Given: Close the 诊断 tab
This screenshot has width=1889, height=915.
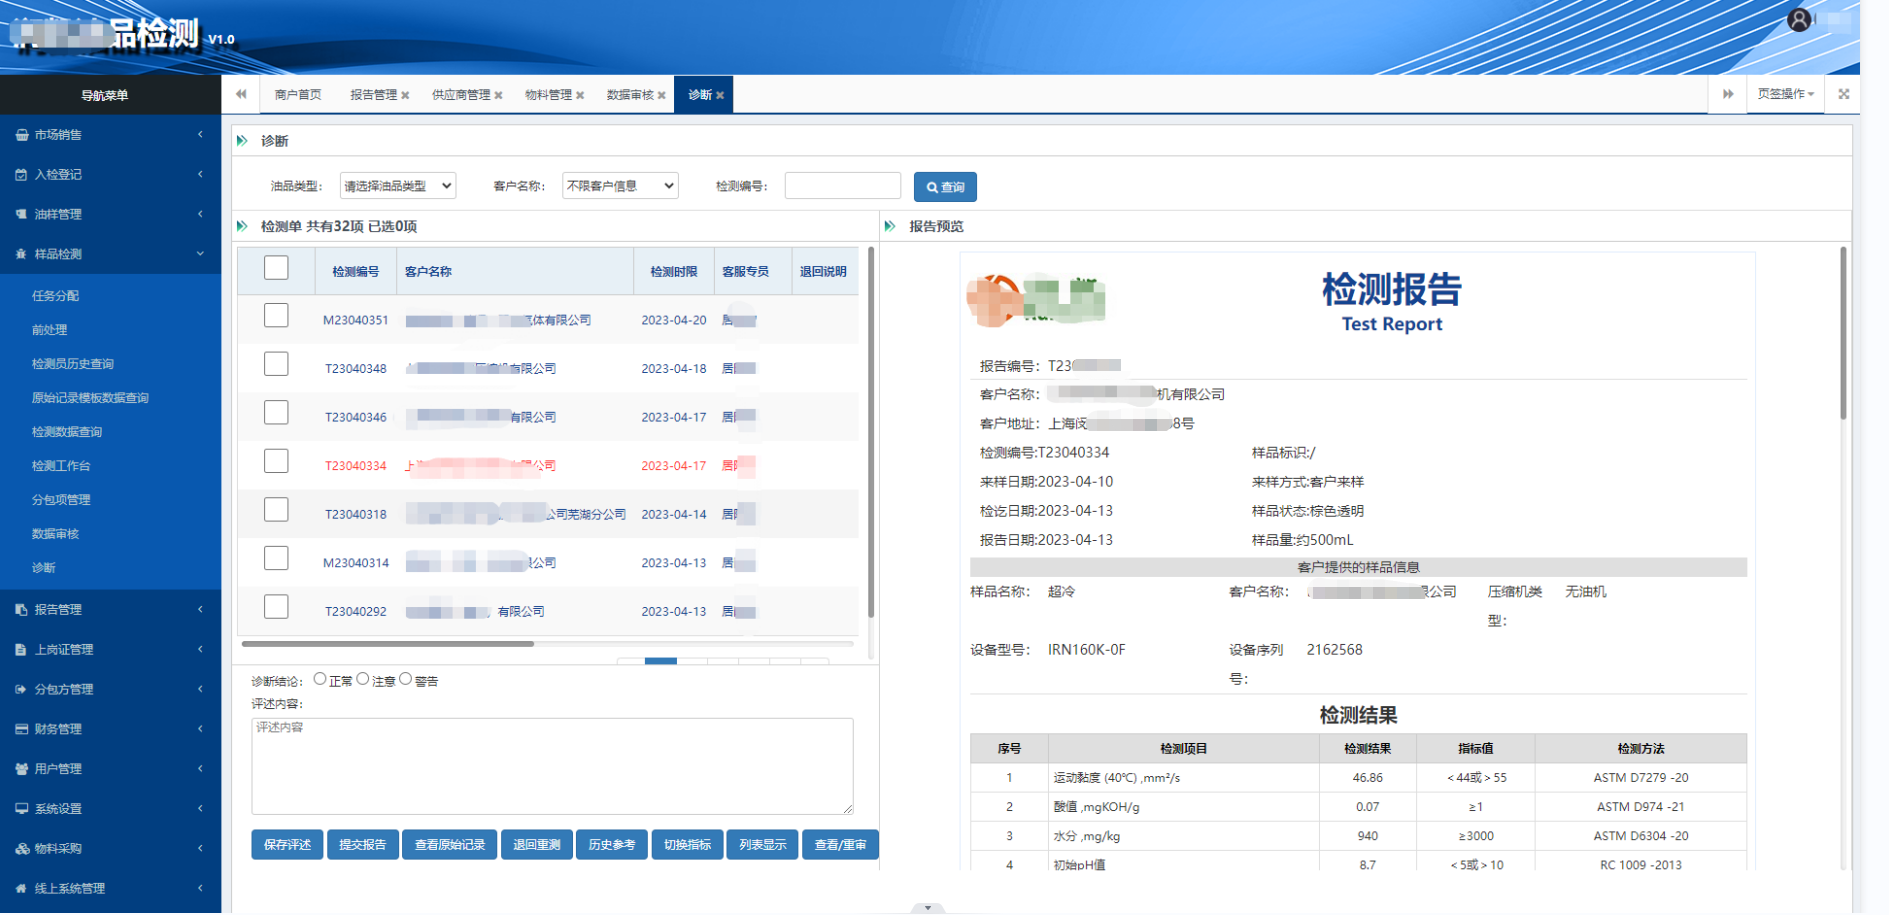Looking at the screenshot, I should point(720,96).
